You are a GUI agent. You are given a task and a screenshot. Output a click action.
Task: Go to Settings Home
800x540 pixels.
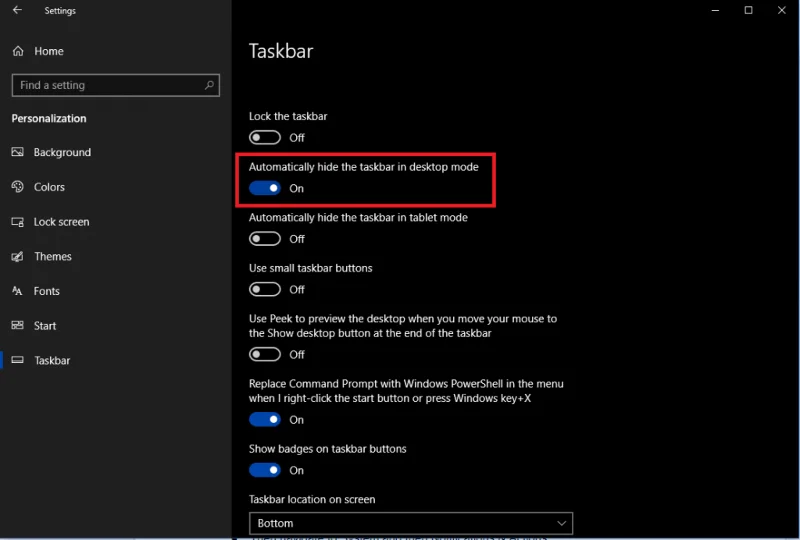point(115,51)
